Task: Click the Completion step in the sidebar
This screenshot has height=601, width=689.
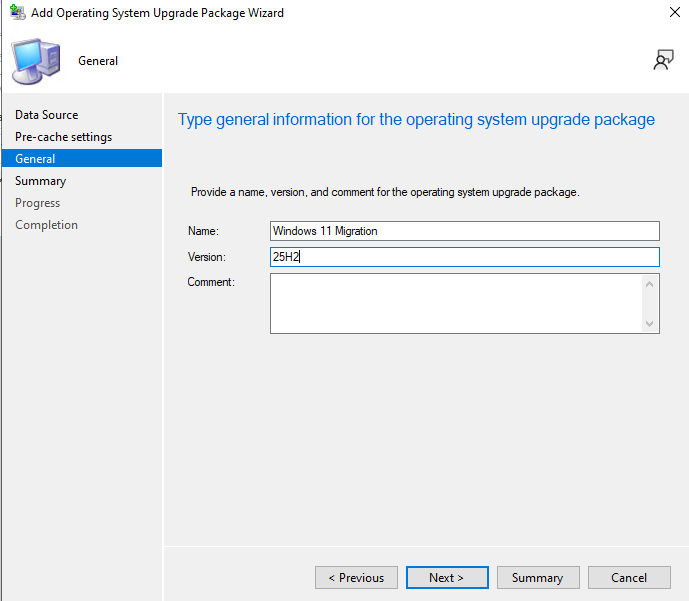Action: click(x=46, y=225)
